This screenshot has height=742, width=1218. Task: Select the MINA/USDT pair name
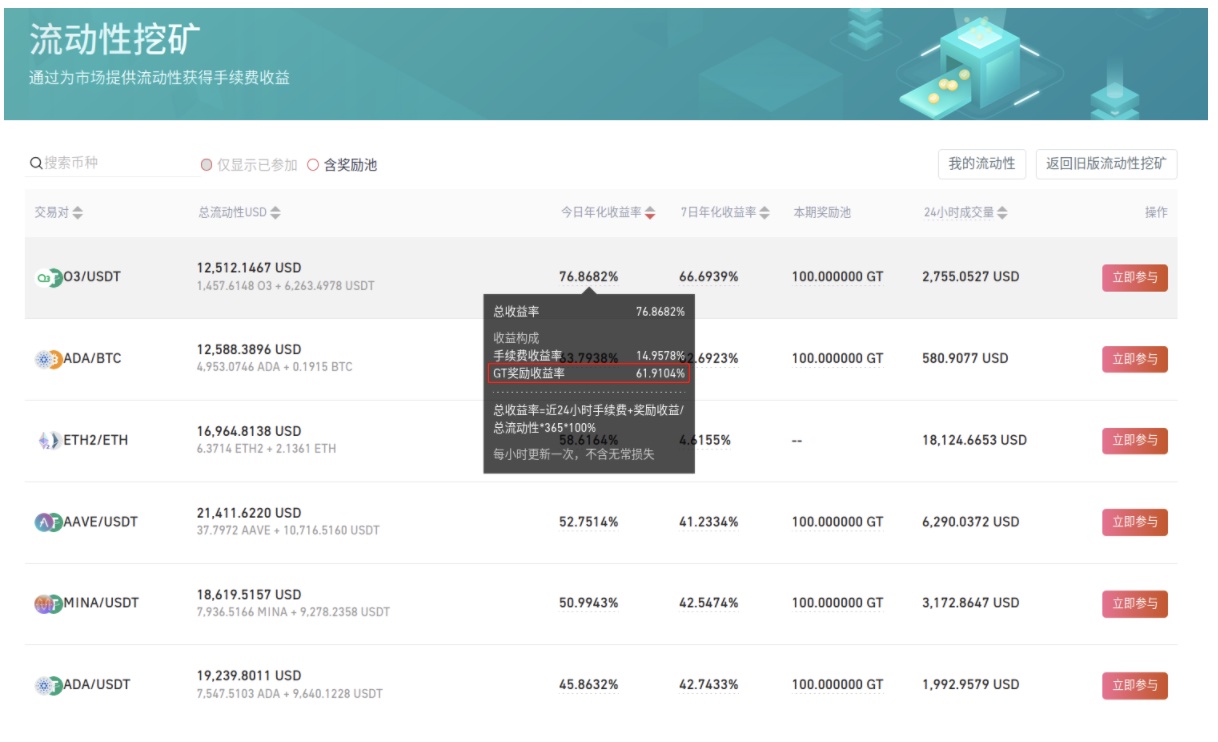(101, 603)
